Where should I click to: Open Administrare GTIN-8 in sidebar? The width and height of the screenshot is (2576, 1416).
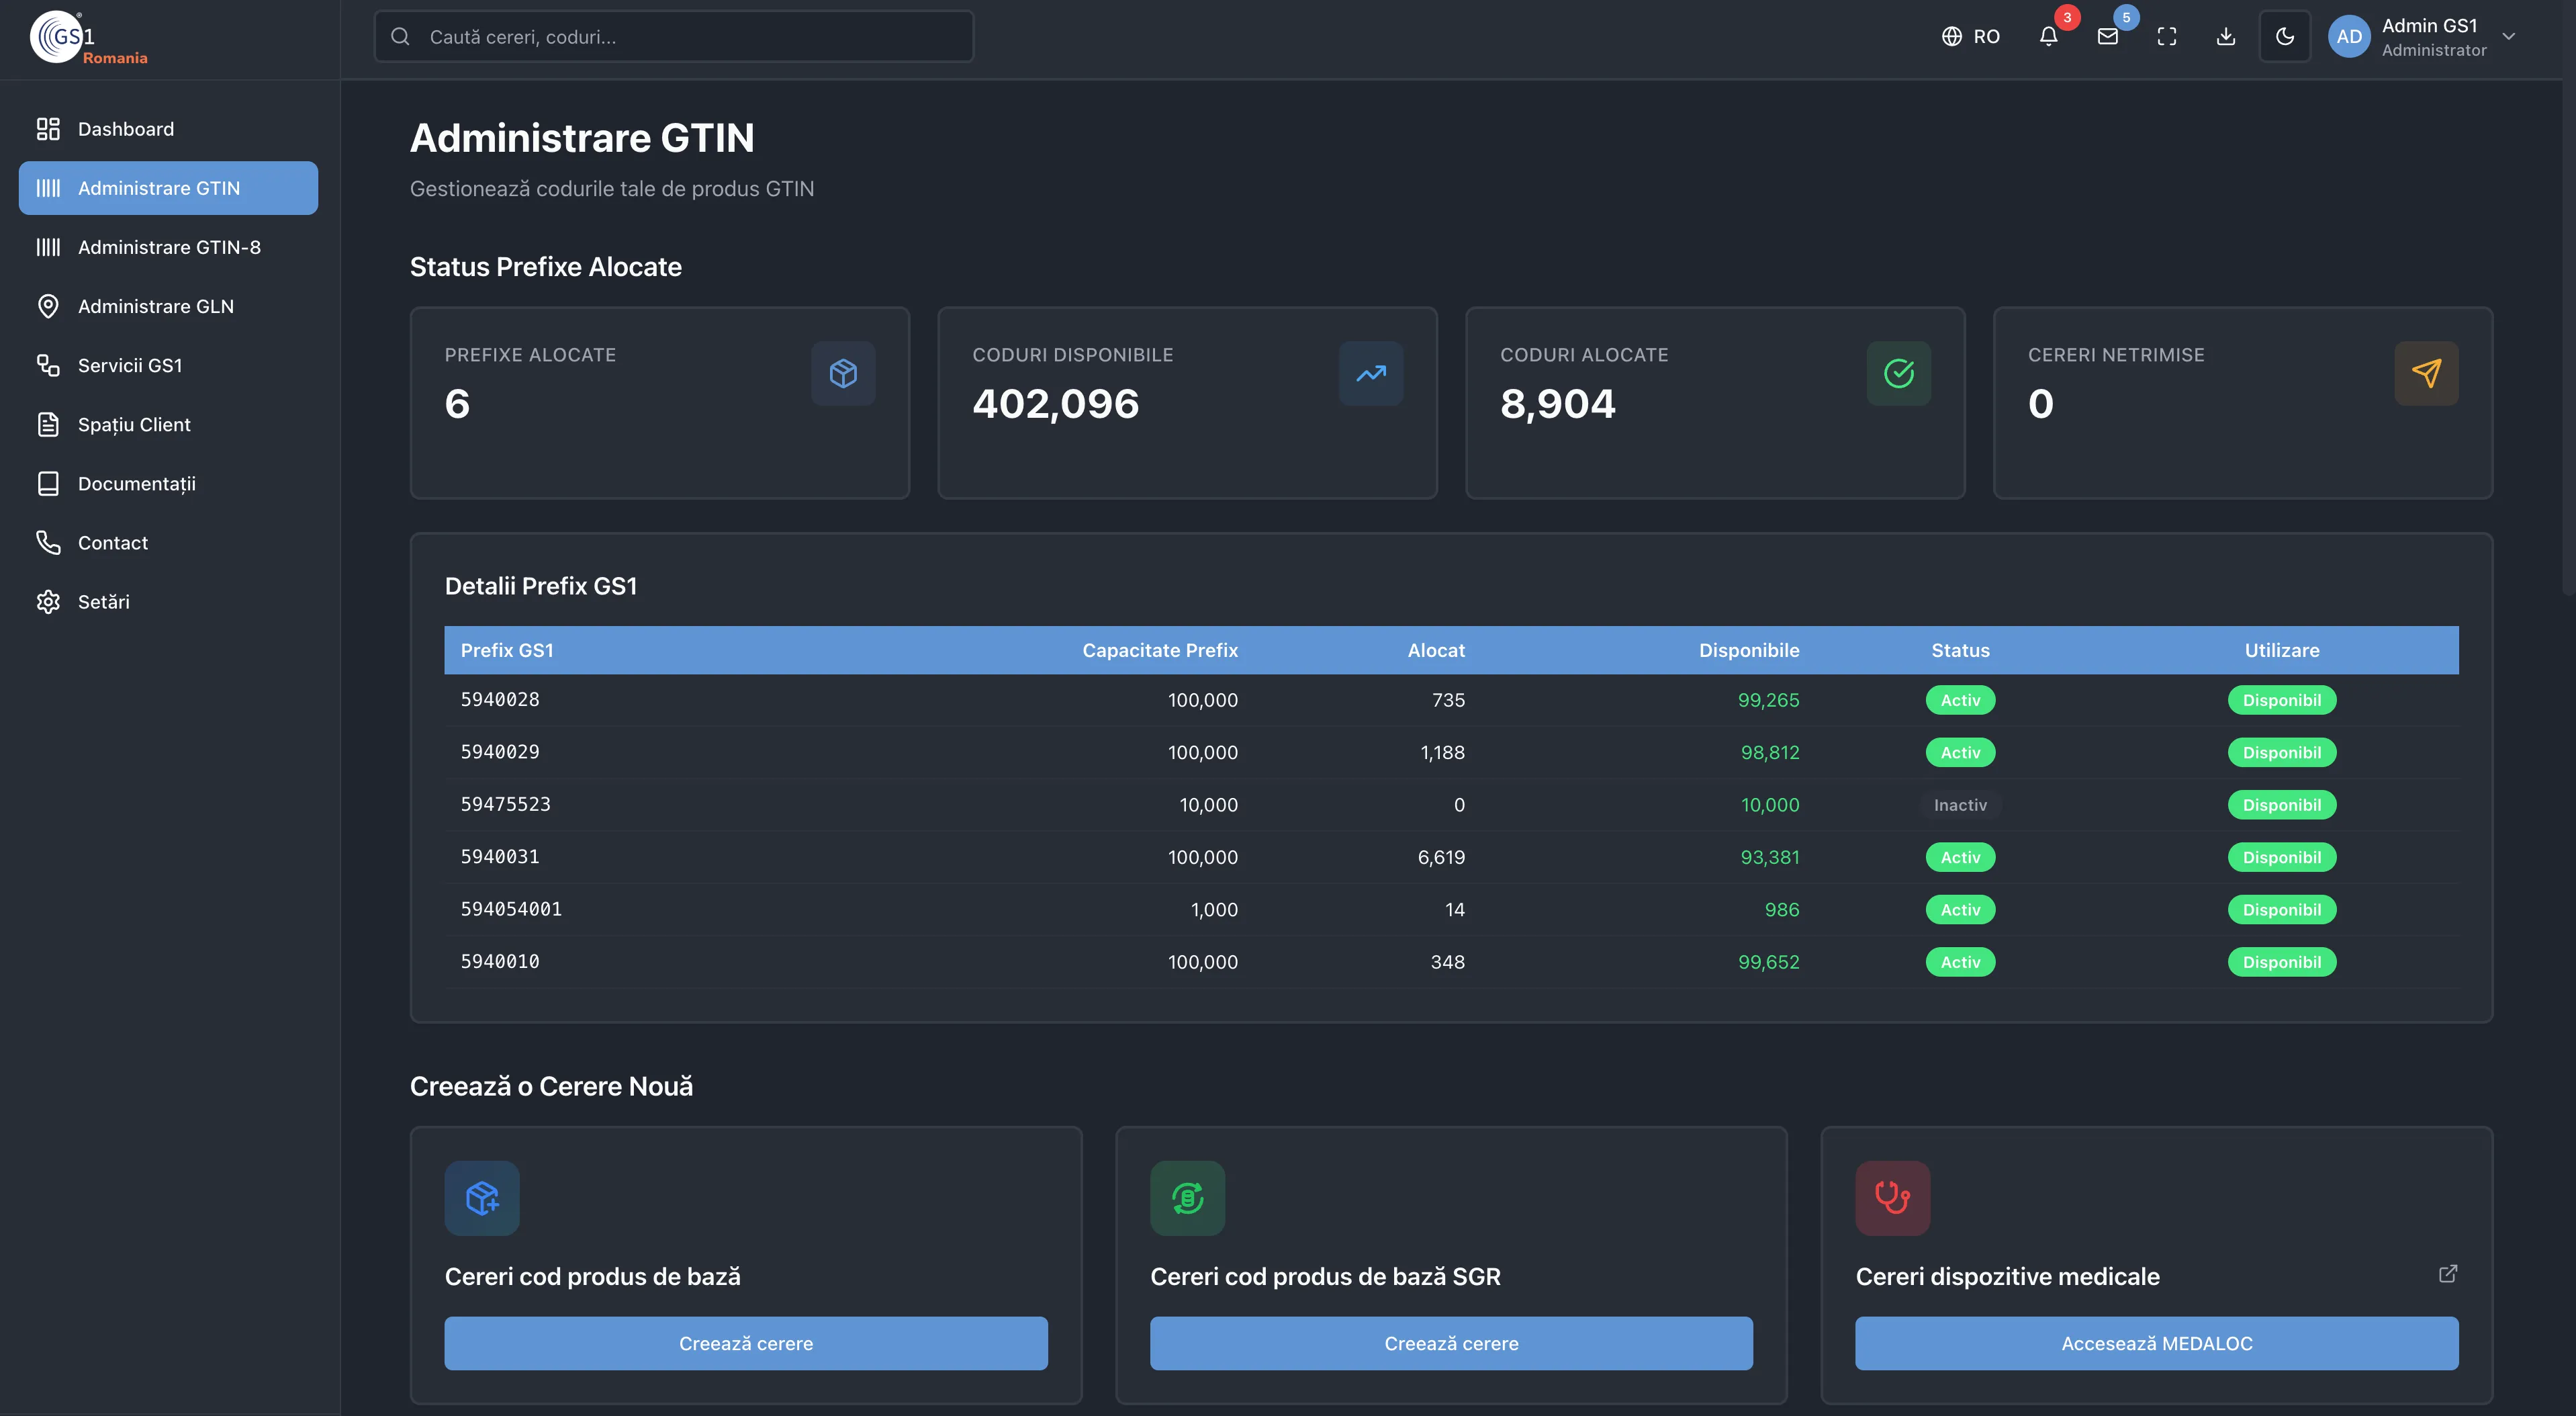(x=169, y=247)
